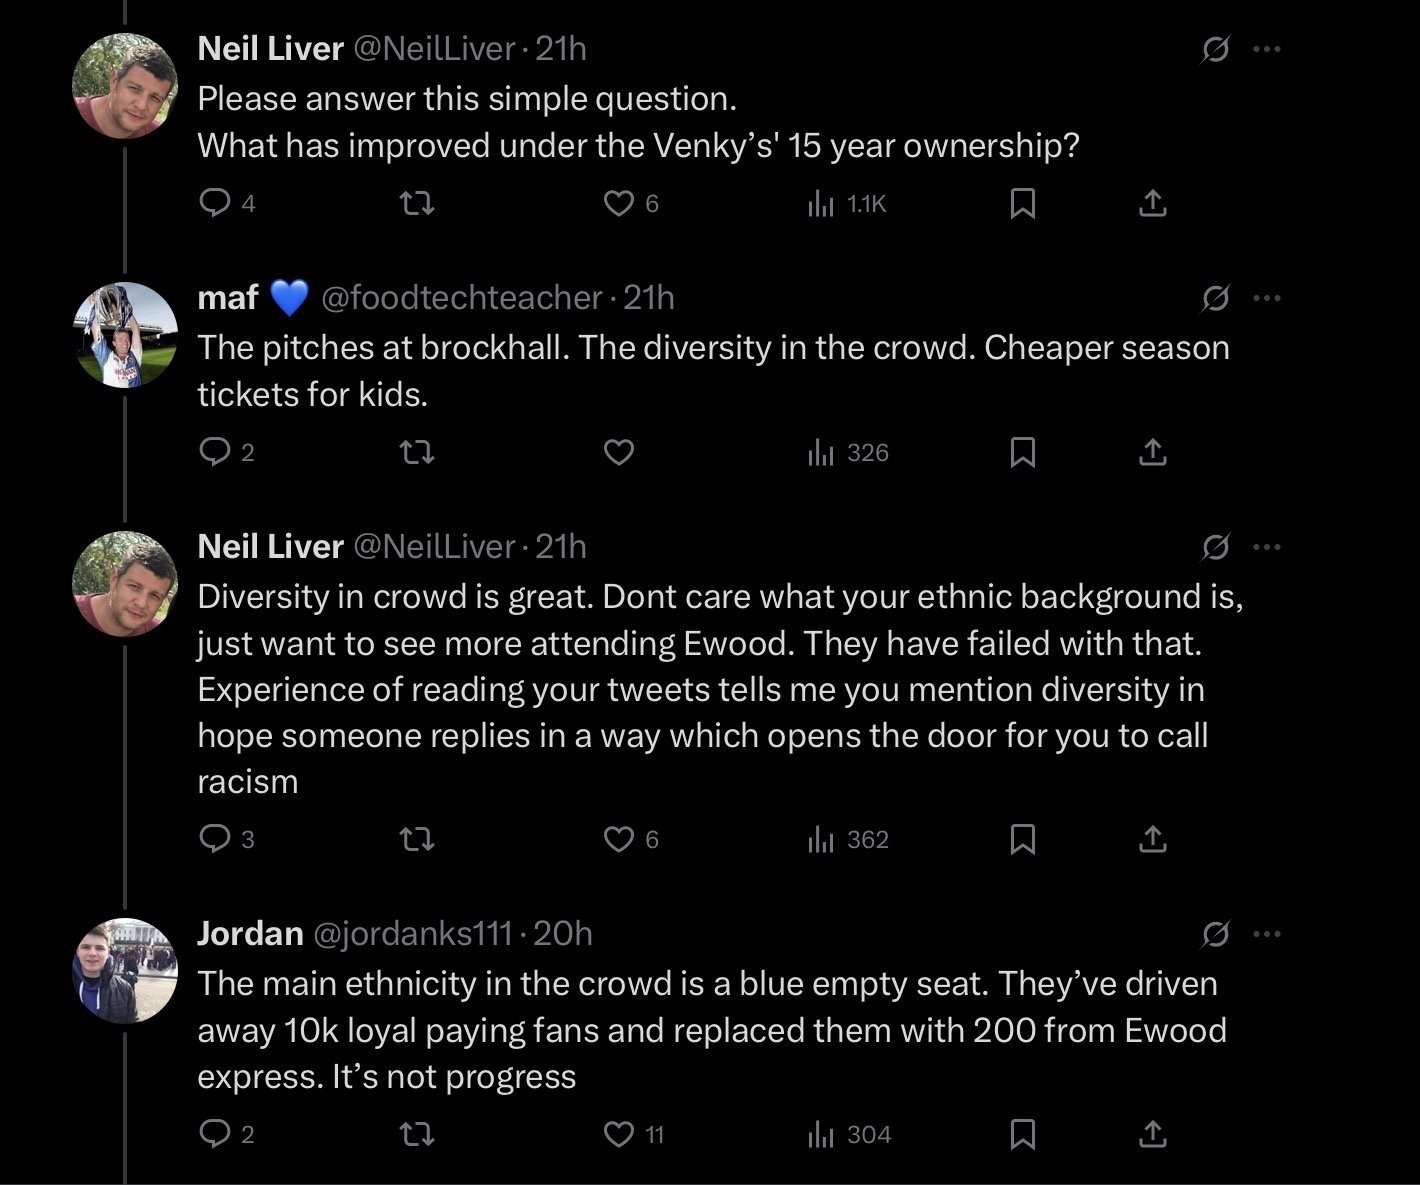Screen dimensions: 1420x1185
Task: Like maf's tweet about Brockhall pitches
Action: pyautogui.click(x=619, y=453)
